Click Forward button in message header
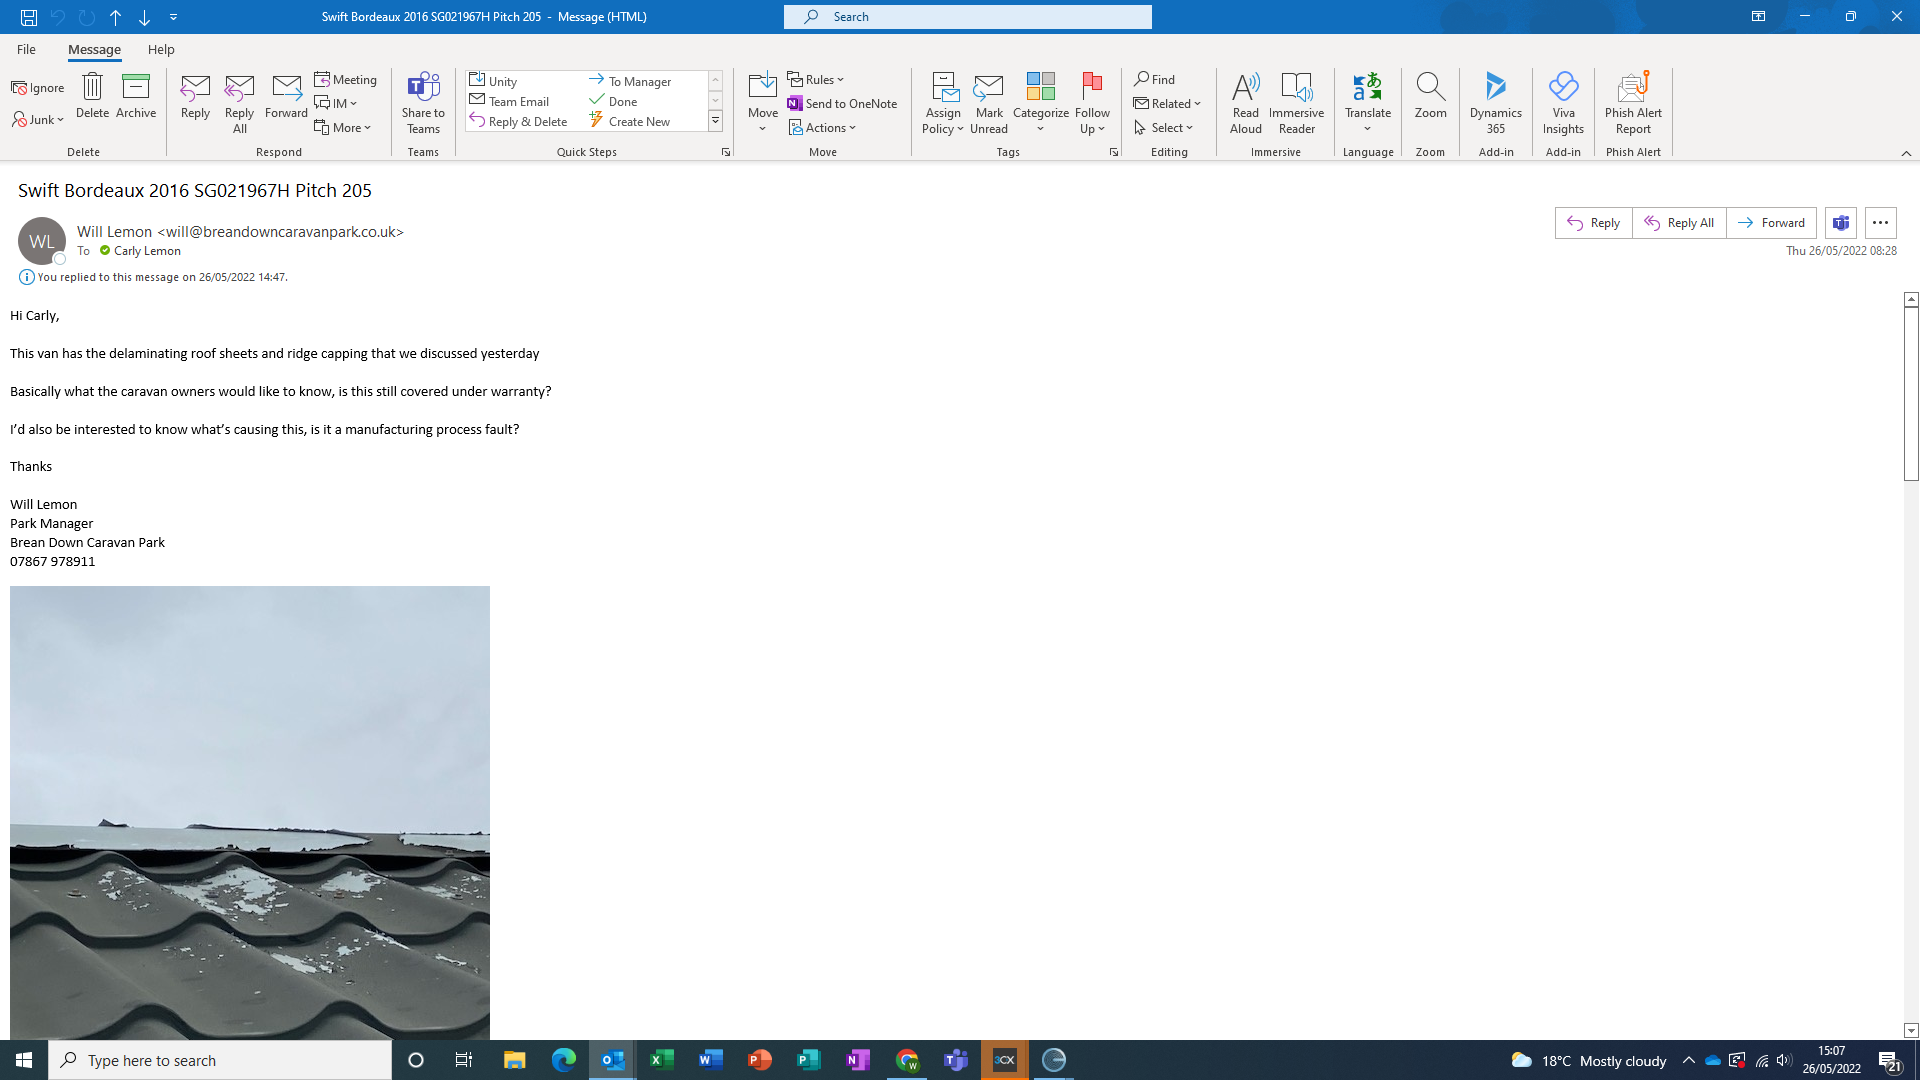 1771,223
